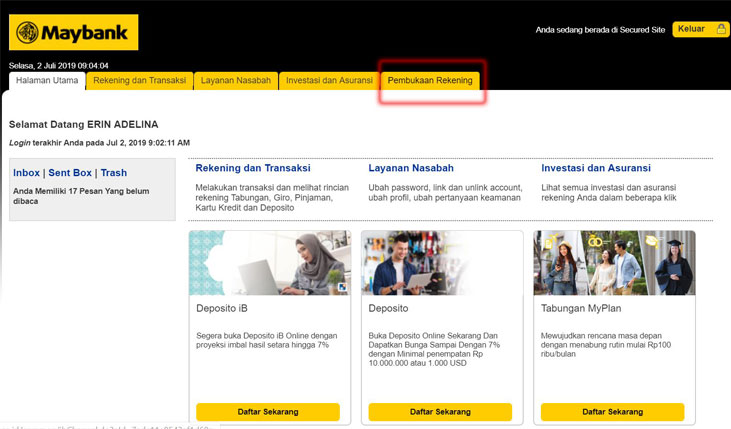Click the padlock icon on Keluar button

(x=721, y=29)
